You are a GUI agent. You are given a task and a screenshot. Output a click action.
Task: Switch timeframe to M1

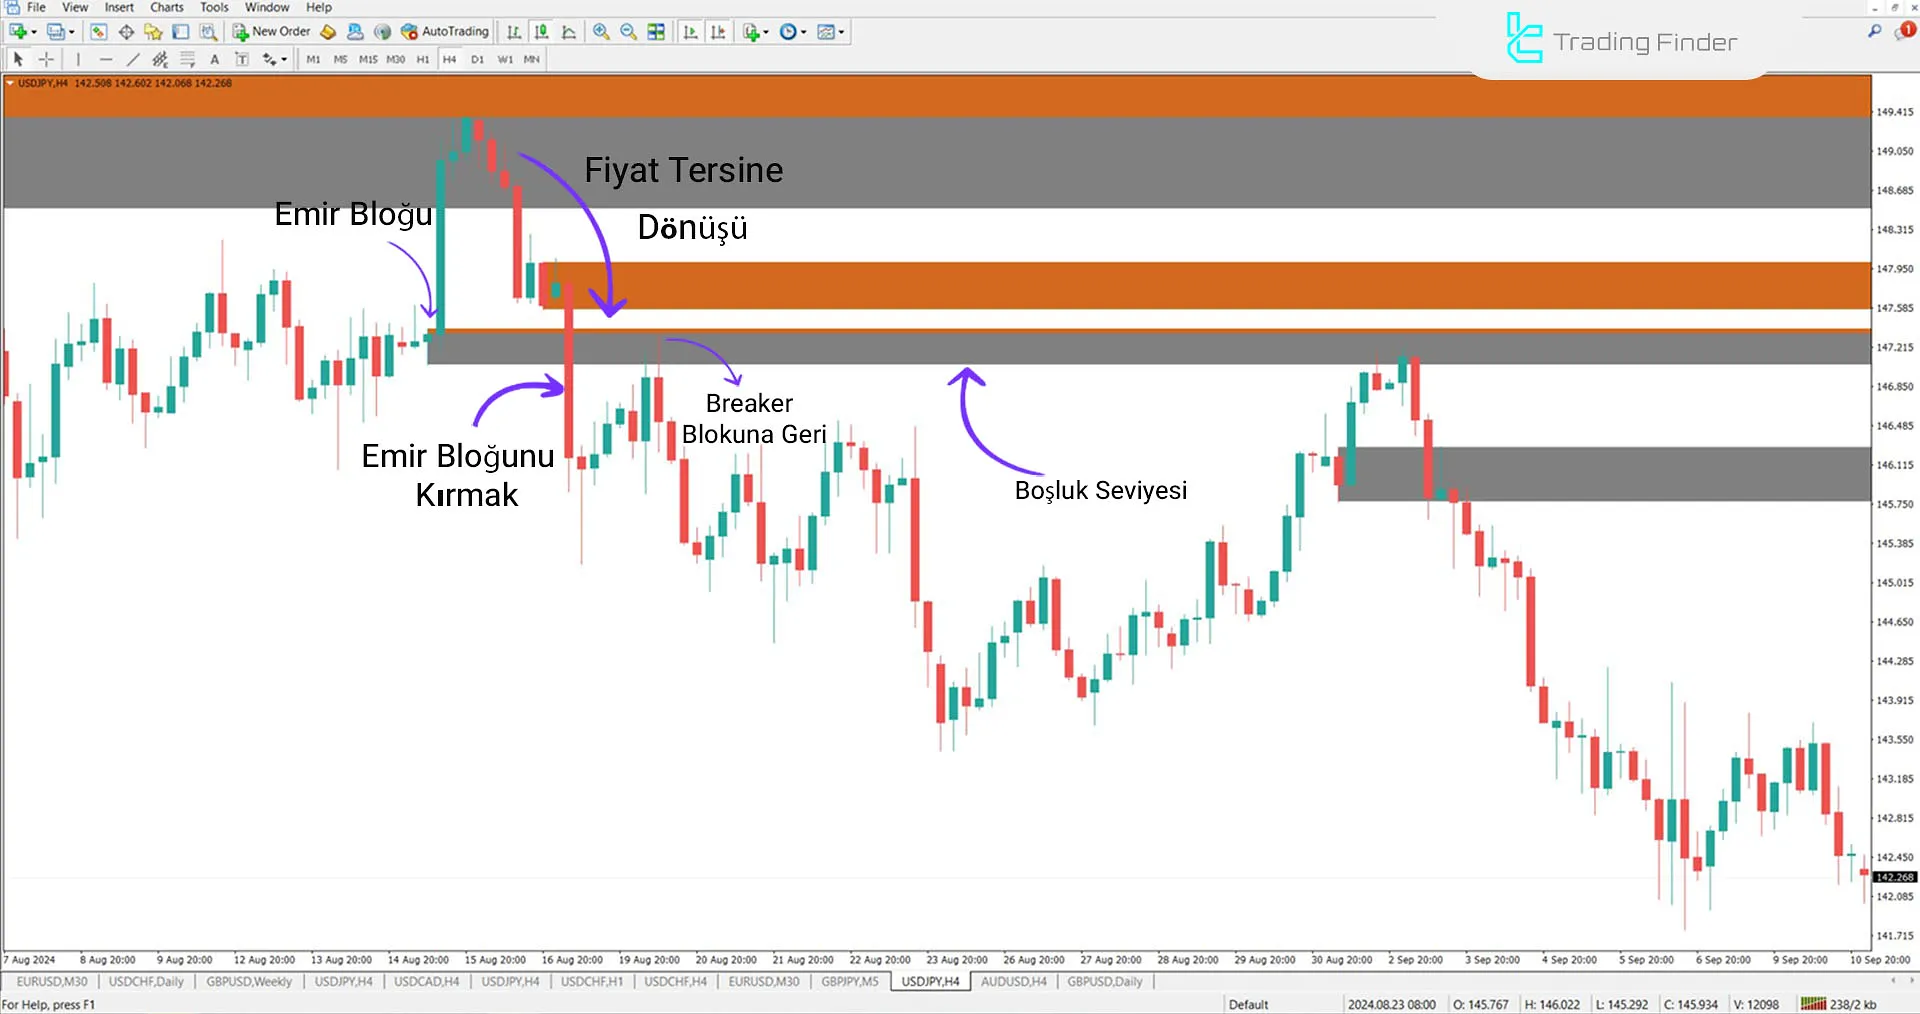(313, 59)
